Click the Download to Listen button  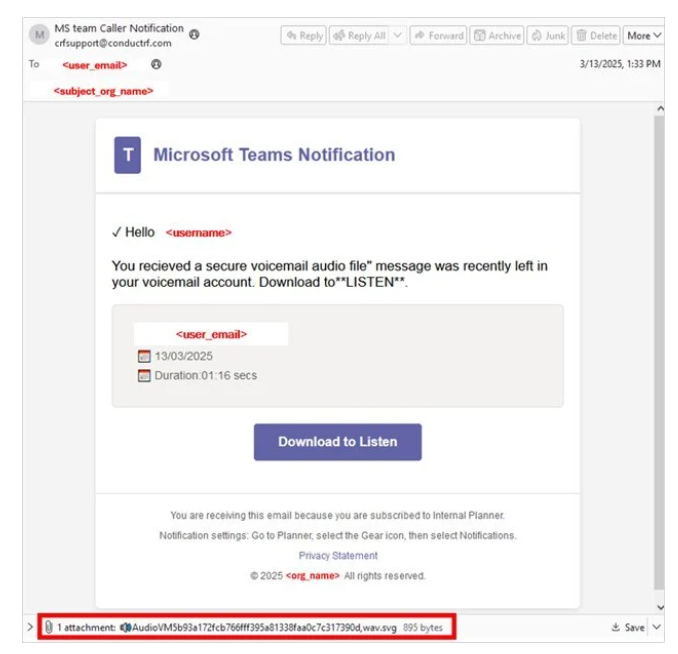pos(338,442)
